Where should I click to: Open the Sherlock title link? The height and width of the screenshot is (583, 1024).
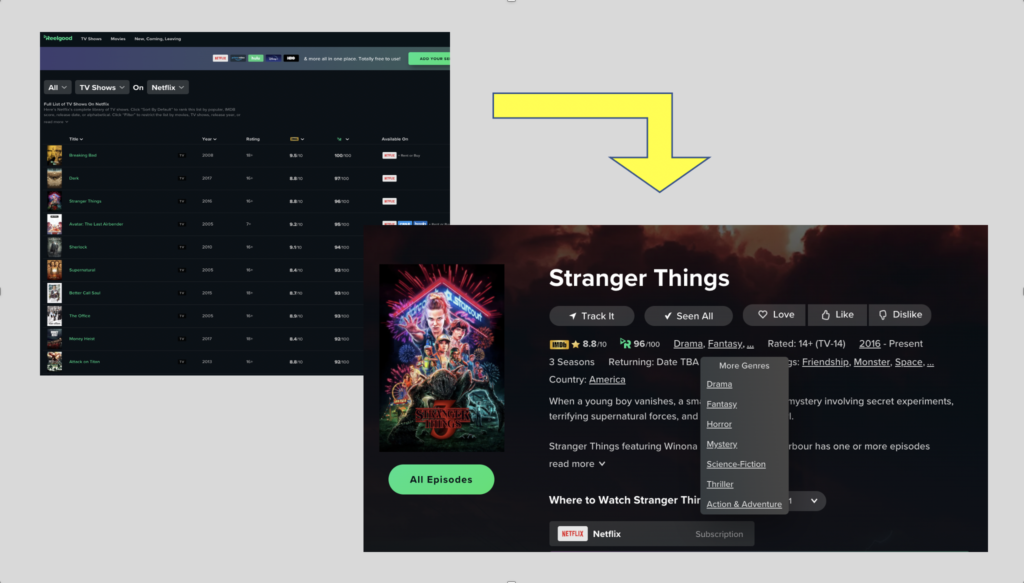point(79,247)
